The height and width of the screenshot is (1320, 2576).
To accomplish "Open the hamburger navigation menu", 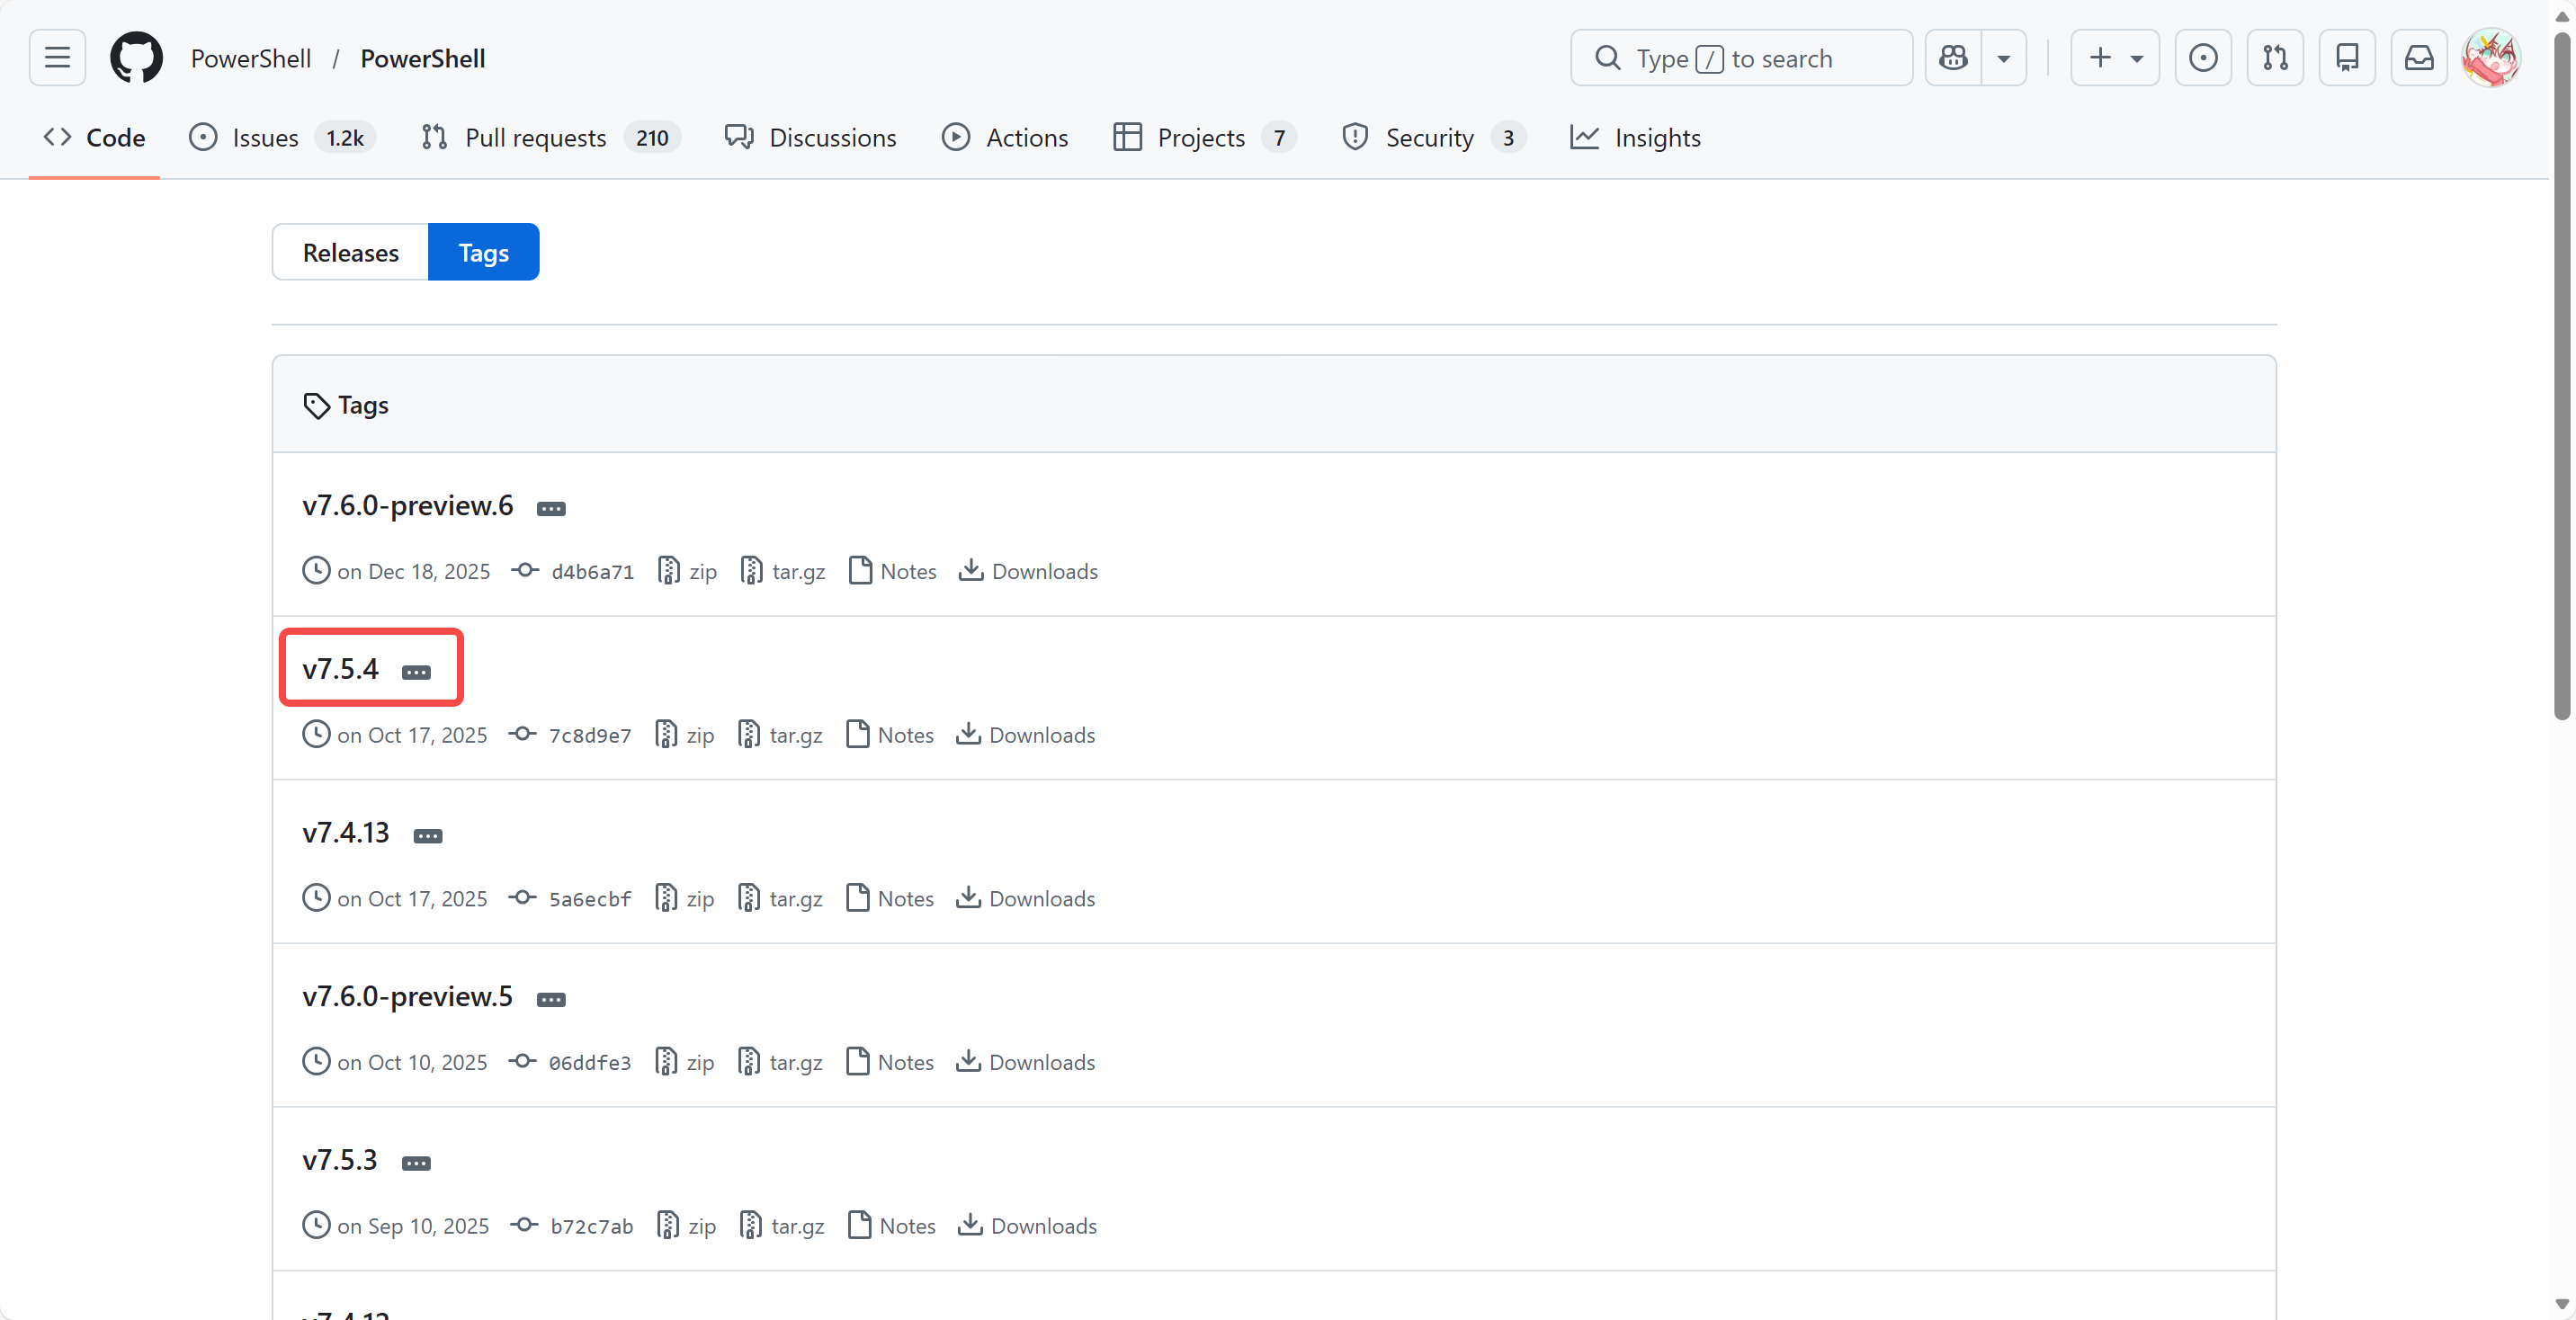I will (57, 58).
